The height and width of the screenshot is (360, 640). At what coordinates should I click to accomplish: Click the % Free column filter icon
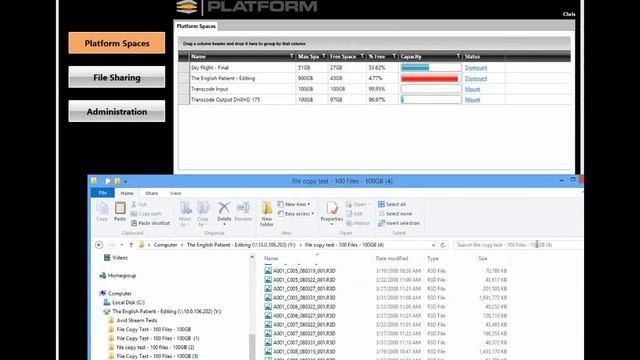pyautogui.click(x=394, y=56)
